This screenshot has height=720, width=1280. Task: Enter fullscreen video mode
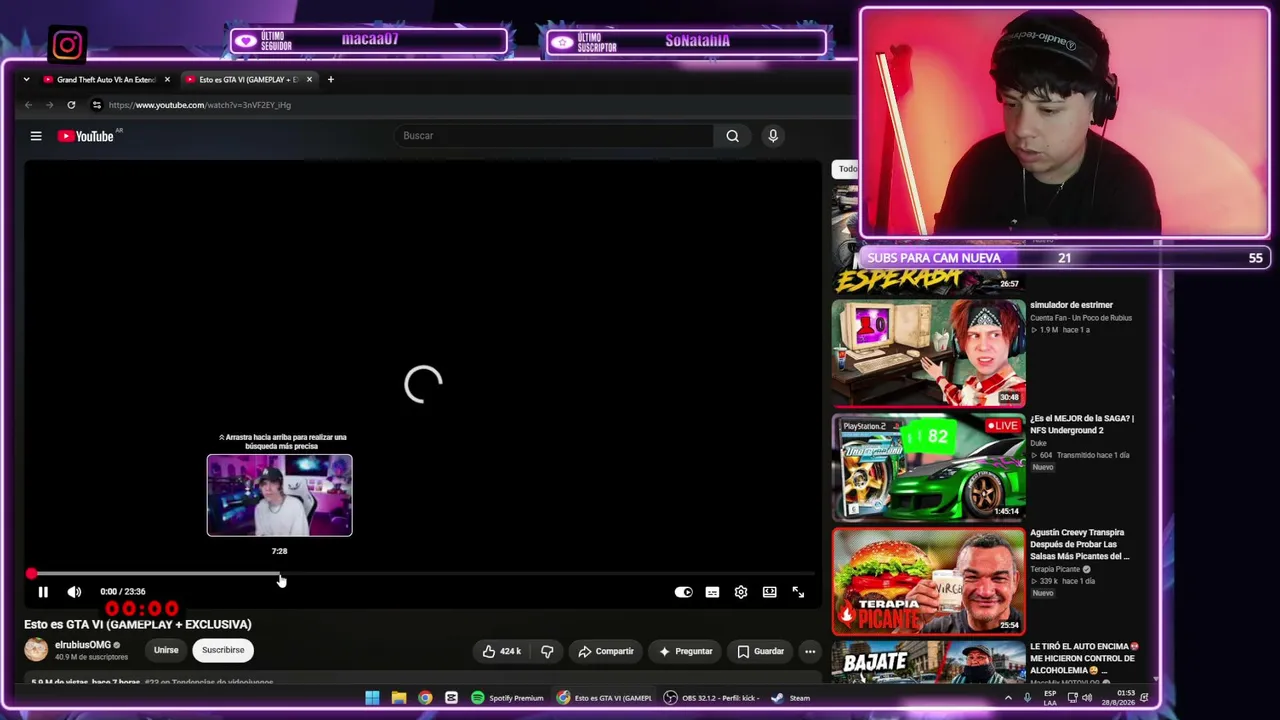(798, 592)
